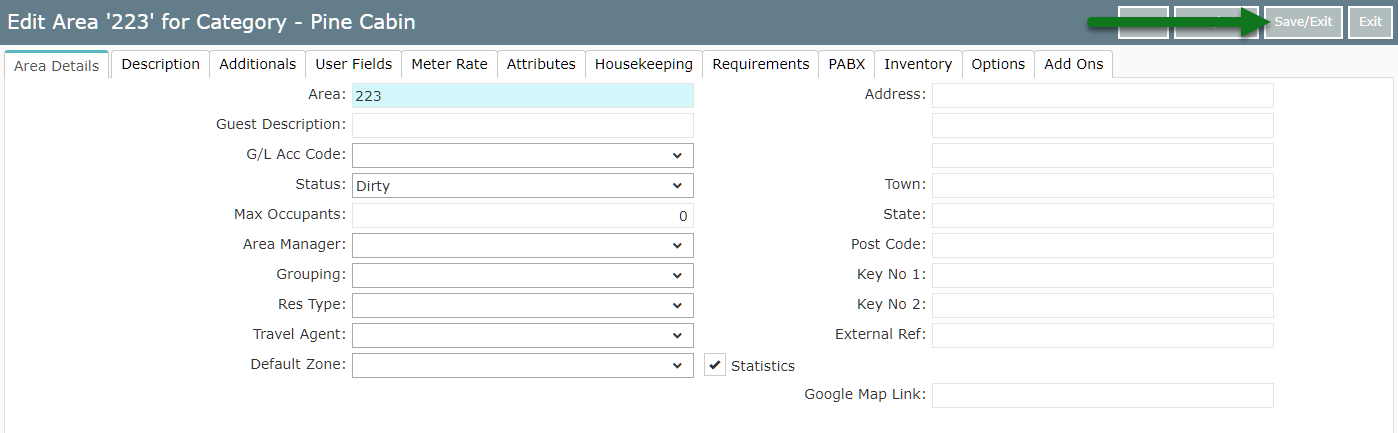Expand the Status dropdown showing Dirty
This screenshot has width=1398, height=433.
point(522,185)
